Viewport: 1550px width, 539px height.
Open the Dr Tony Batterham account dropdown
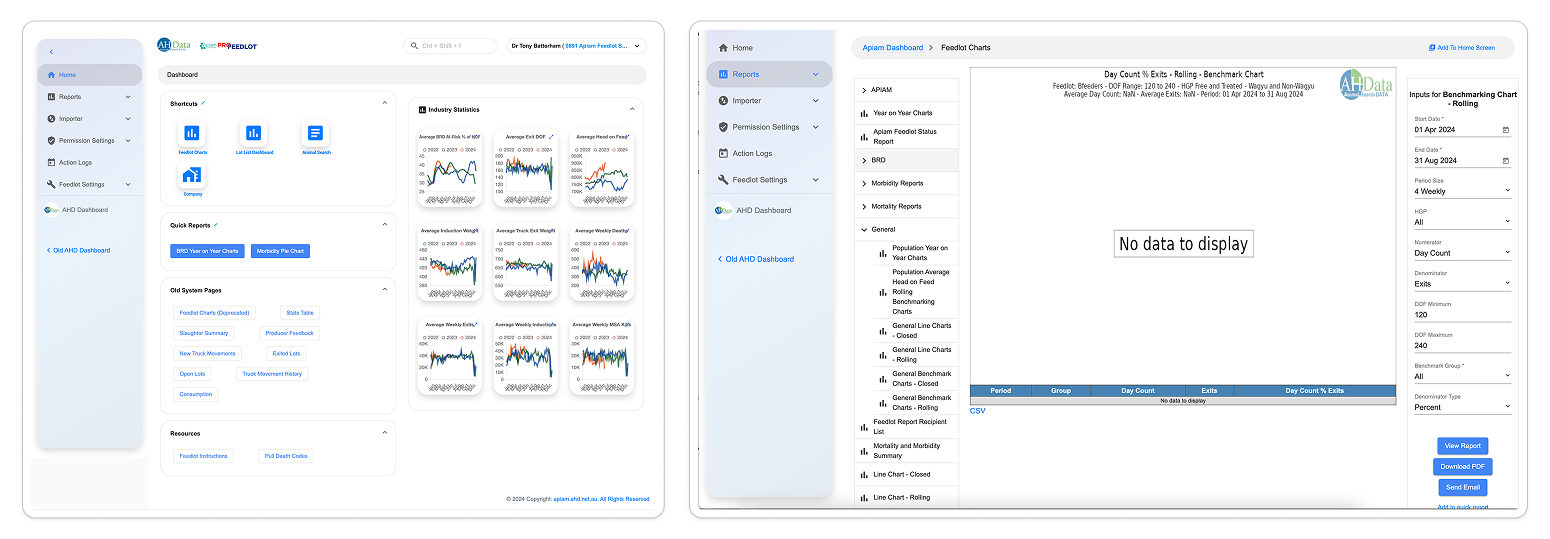click(576, 46)
